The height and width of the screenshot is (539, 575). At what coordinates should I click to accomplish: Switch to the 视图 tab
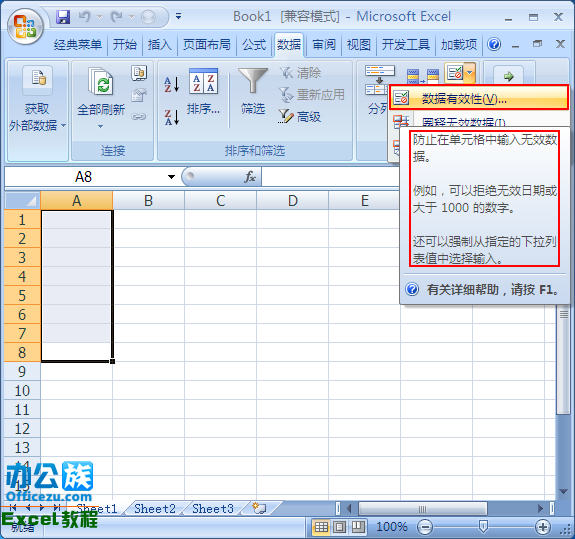pyautogui.click(x=359, y=44)
